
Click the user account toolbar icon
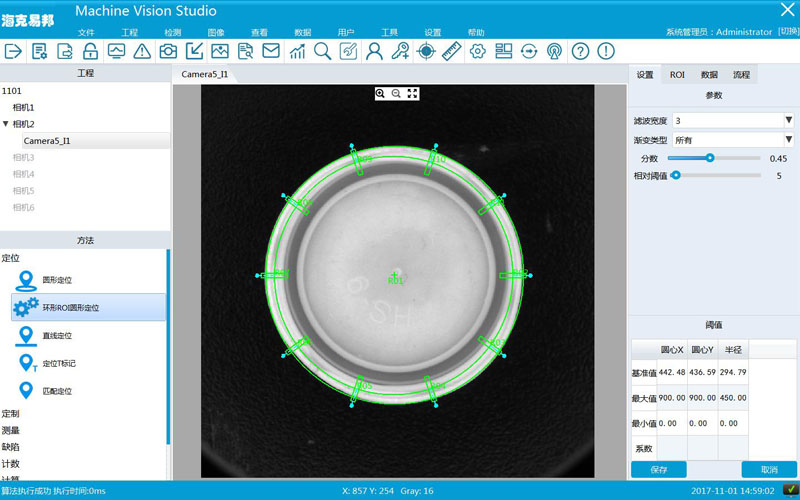(374, 51)
